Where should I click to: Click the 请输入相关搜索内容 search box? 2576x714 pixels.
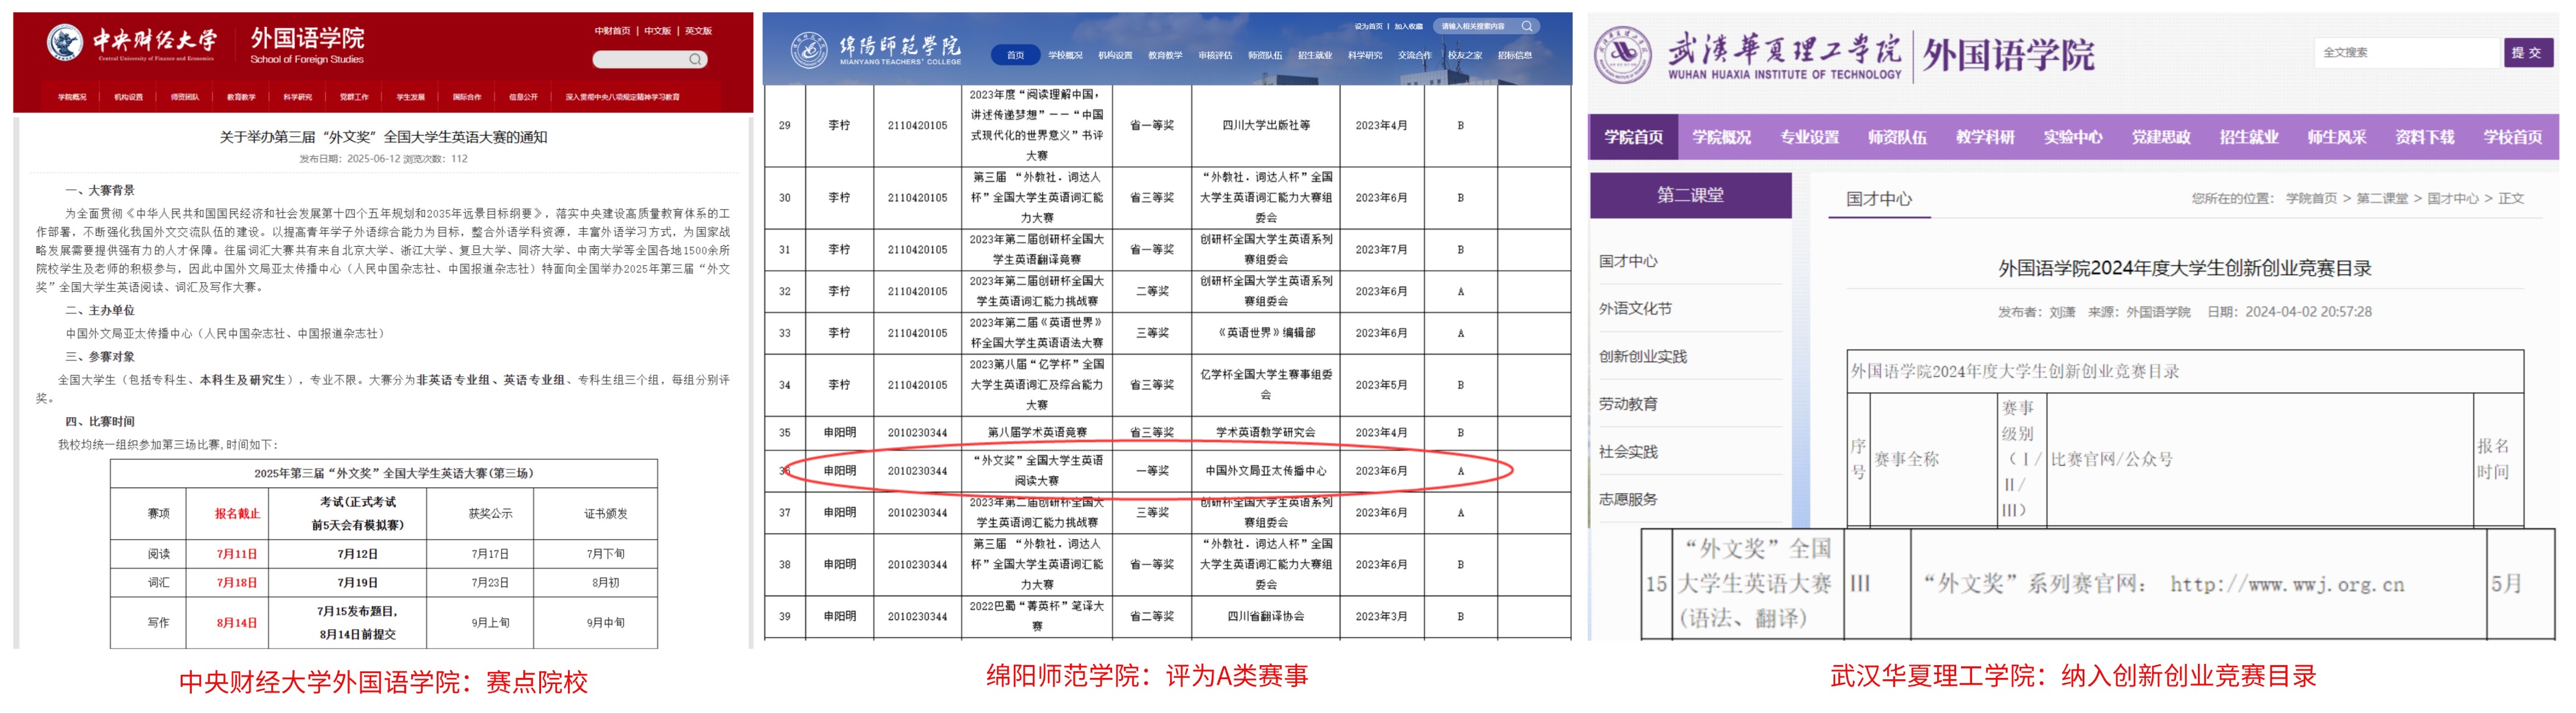point(1474,26)
